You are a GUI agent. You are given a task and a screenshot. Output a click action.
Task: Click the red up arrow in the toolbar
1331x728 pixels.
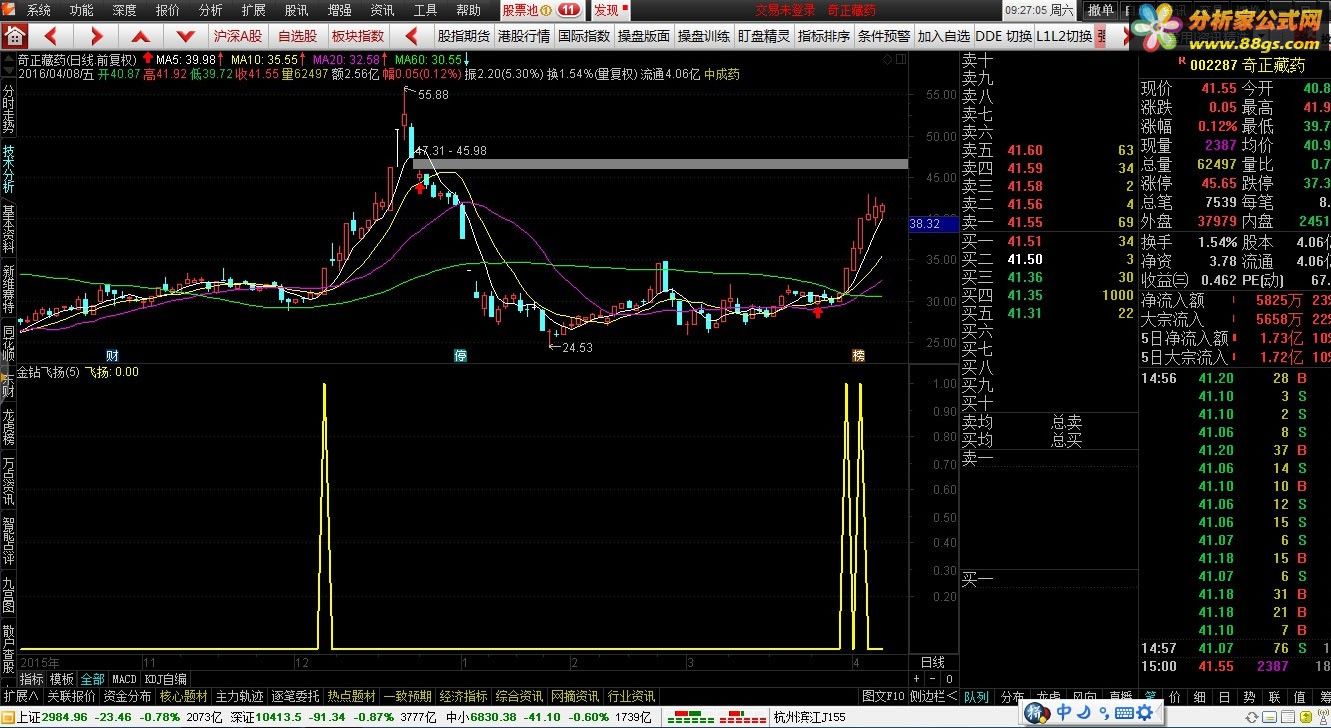click(140, 36)
